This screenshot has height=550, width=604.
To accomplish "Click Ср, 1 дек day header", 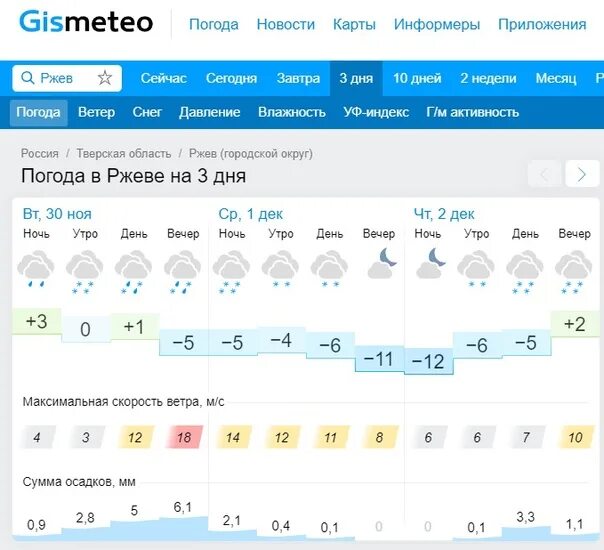I will click(x=250, y=213).
